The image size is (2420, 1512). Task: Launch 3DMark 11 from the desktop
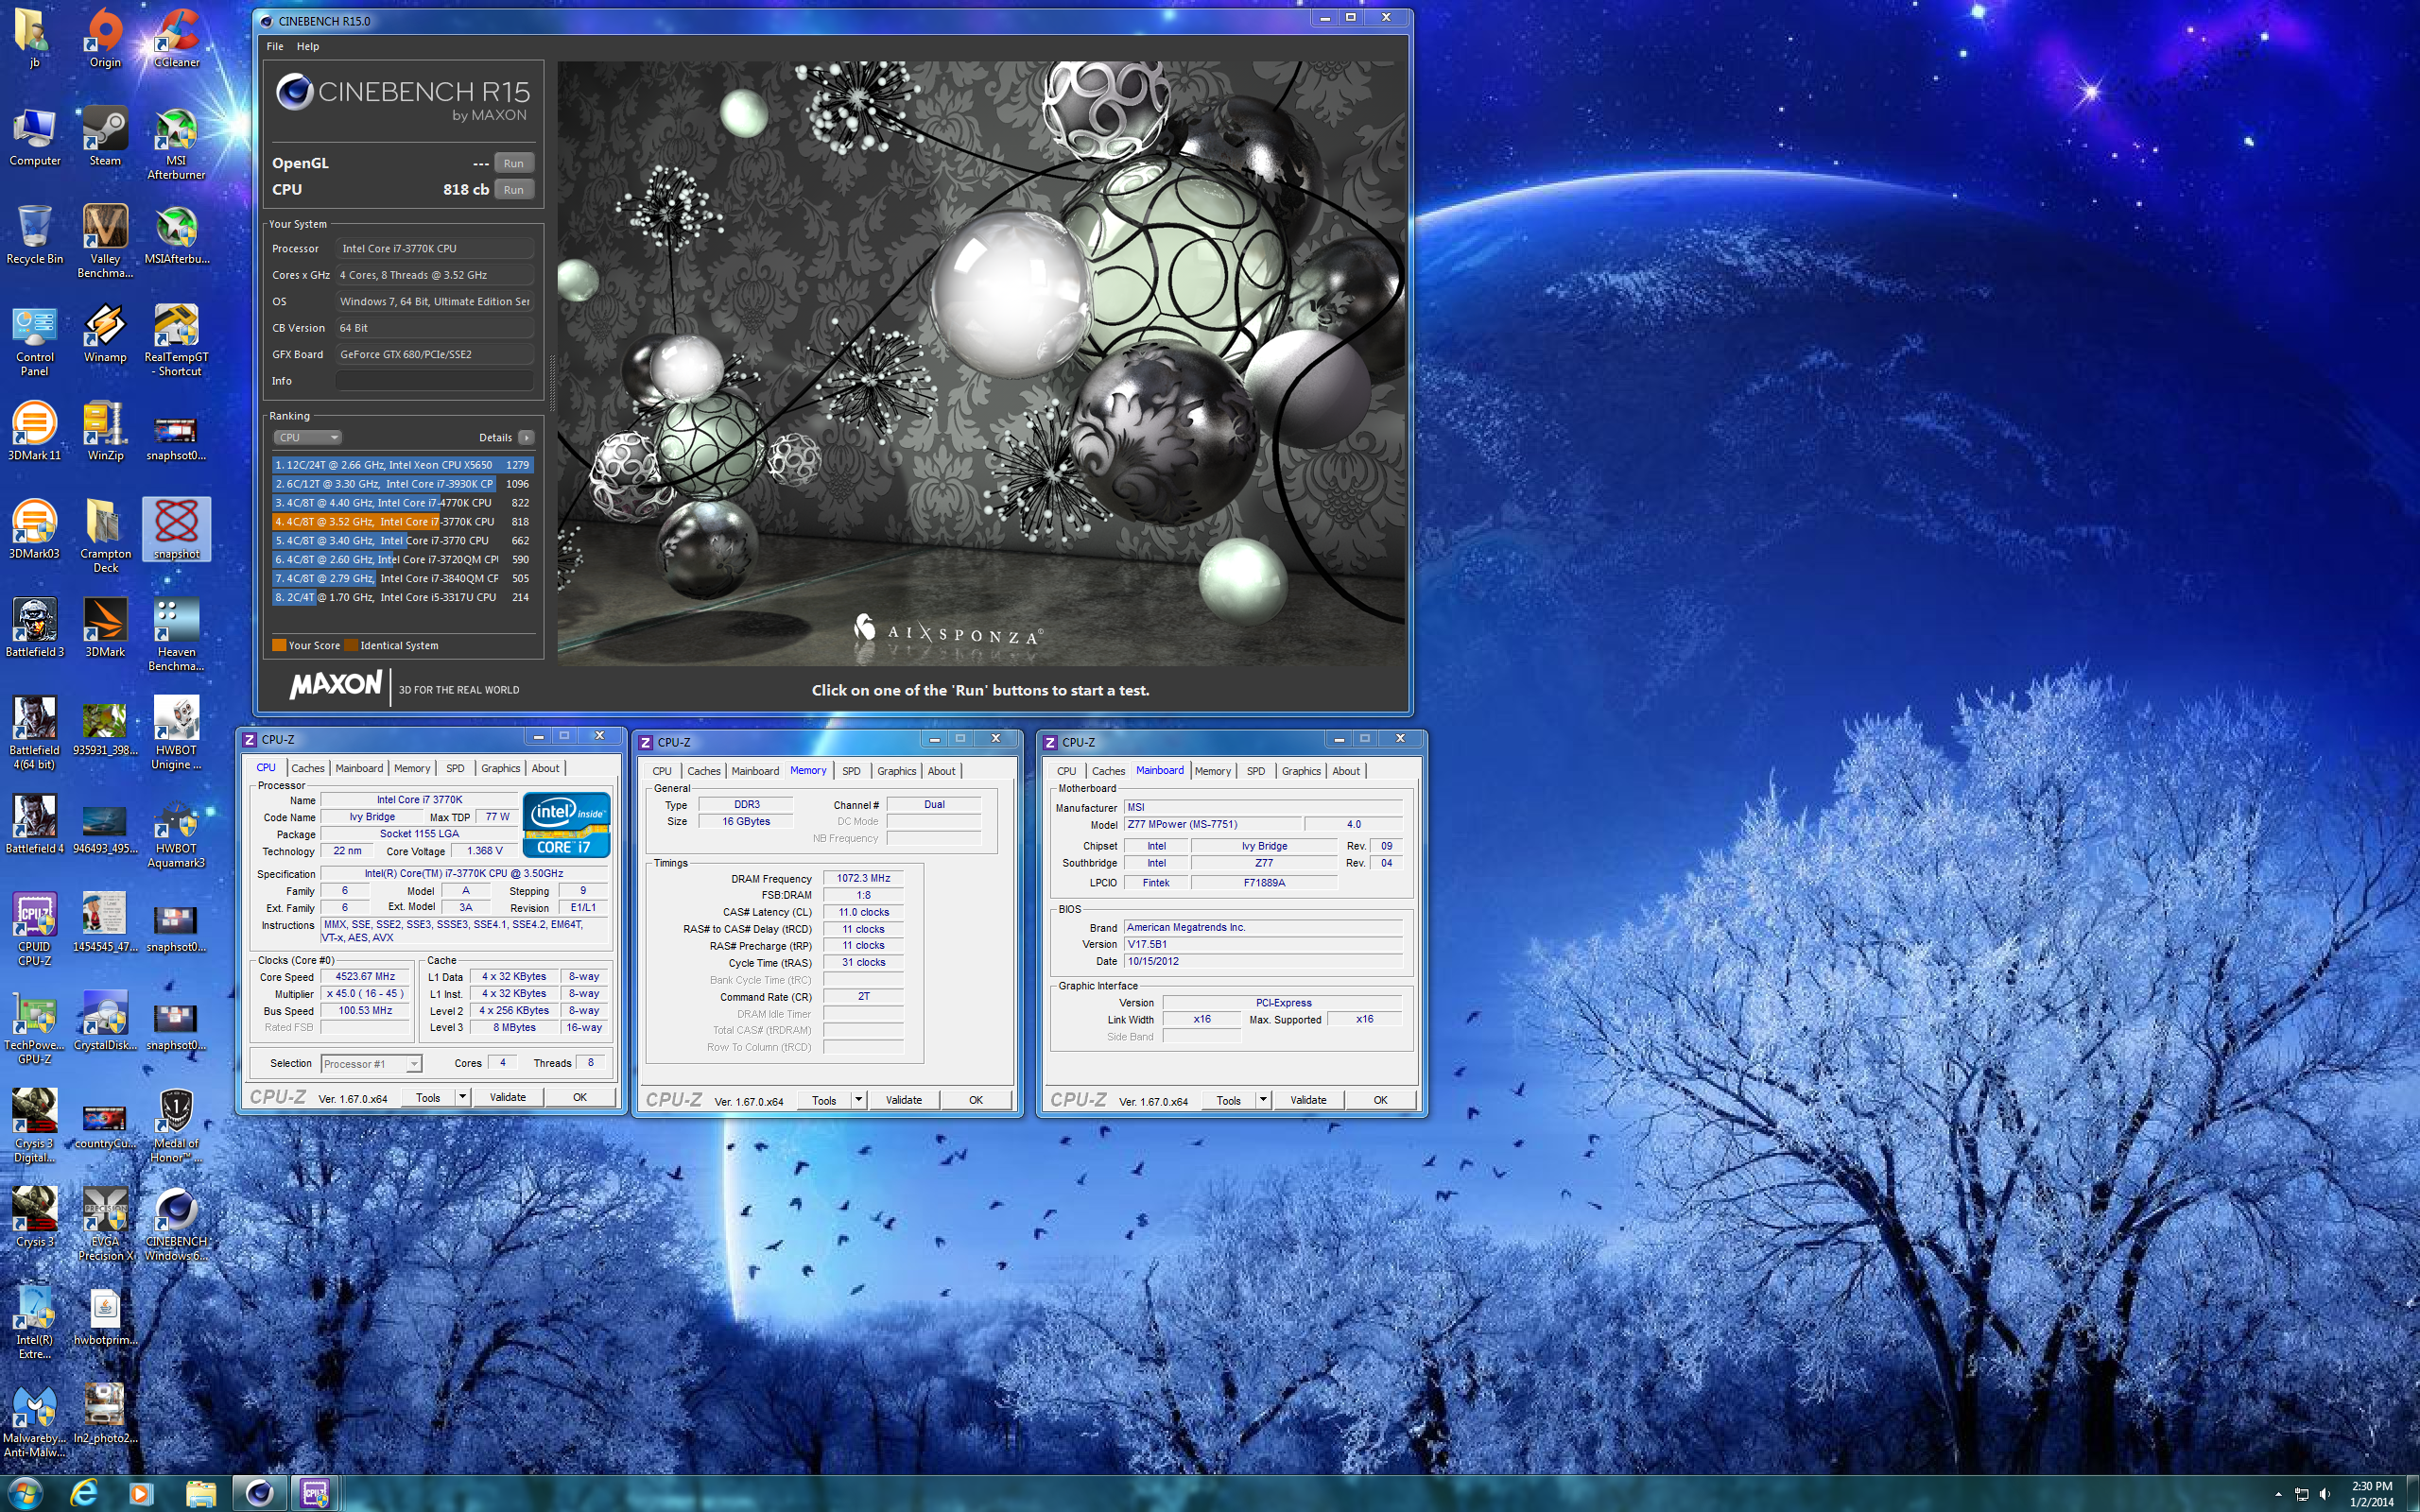(x=35, y=430)
